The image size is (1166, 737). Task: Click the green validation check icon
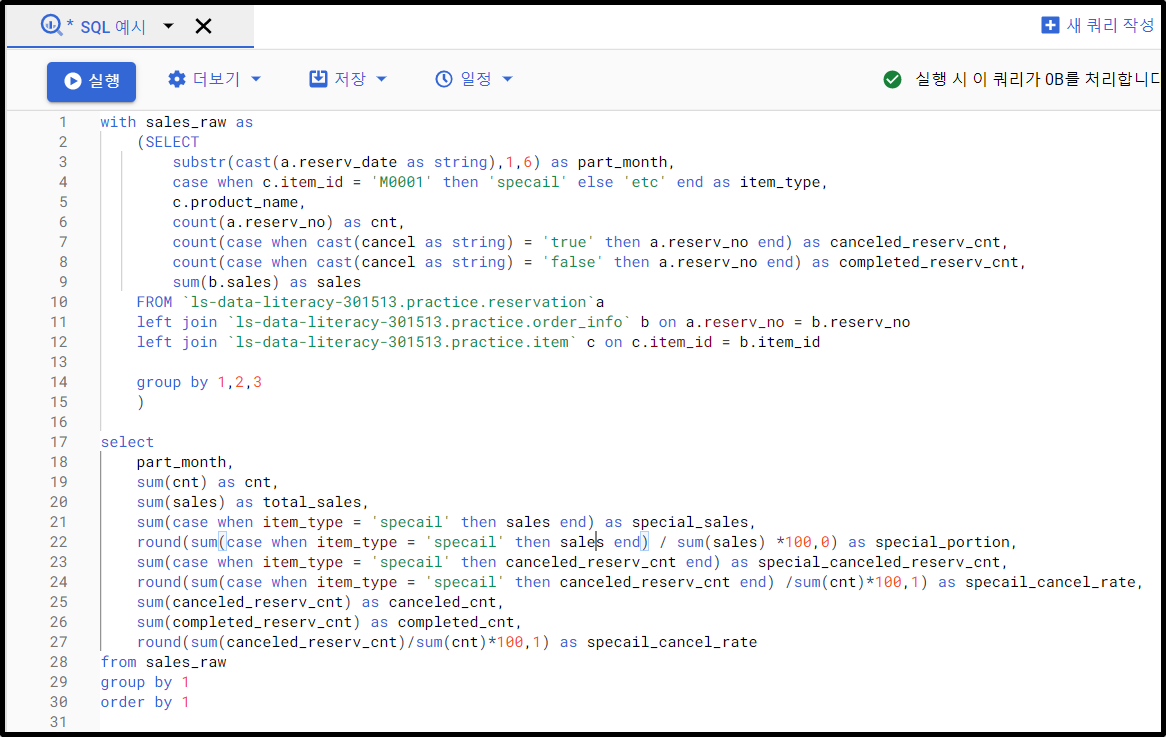coord(892,79)
